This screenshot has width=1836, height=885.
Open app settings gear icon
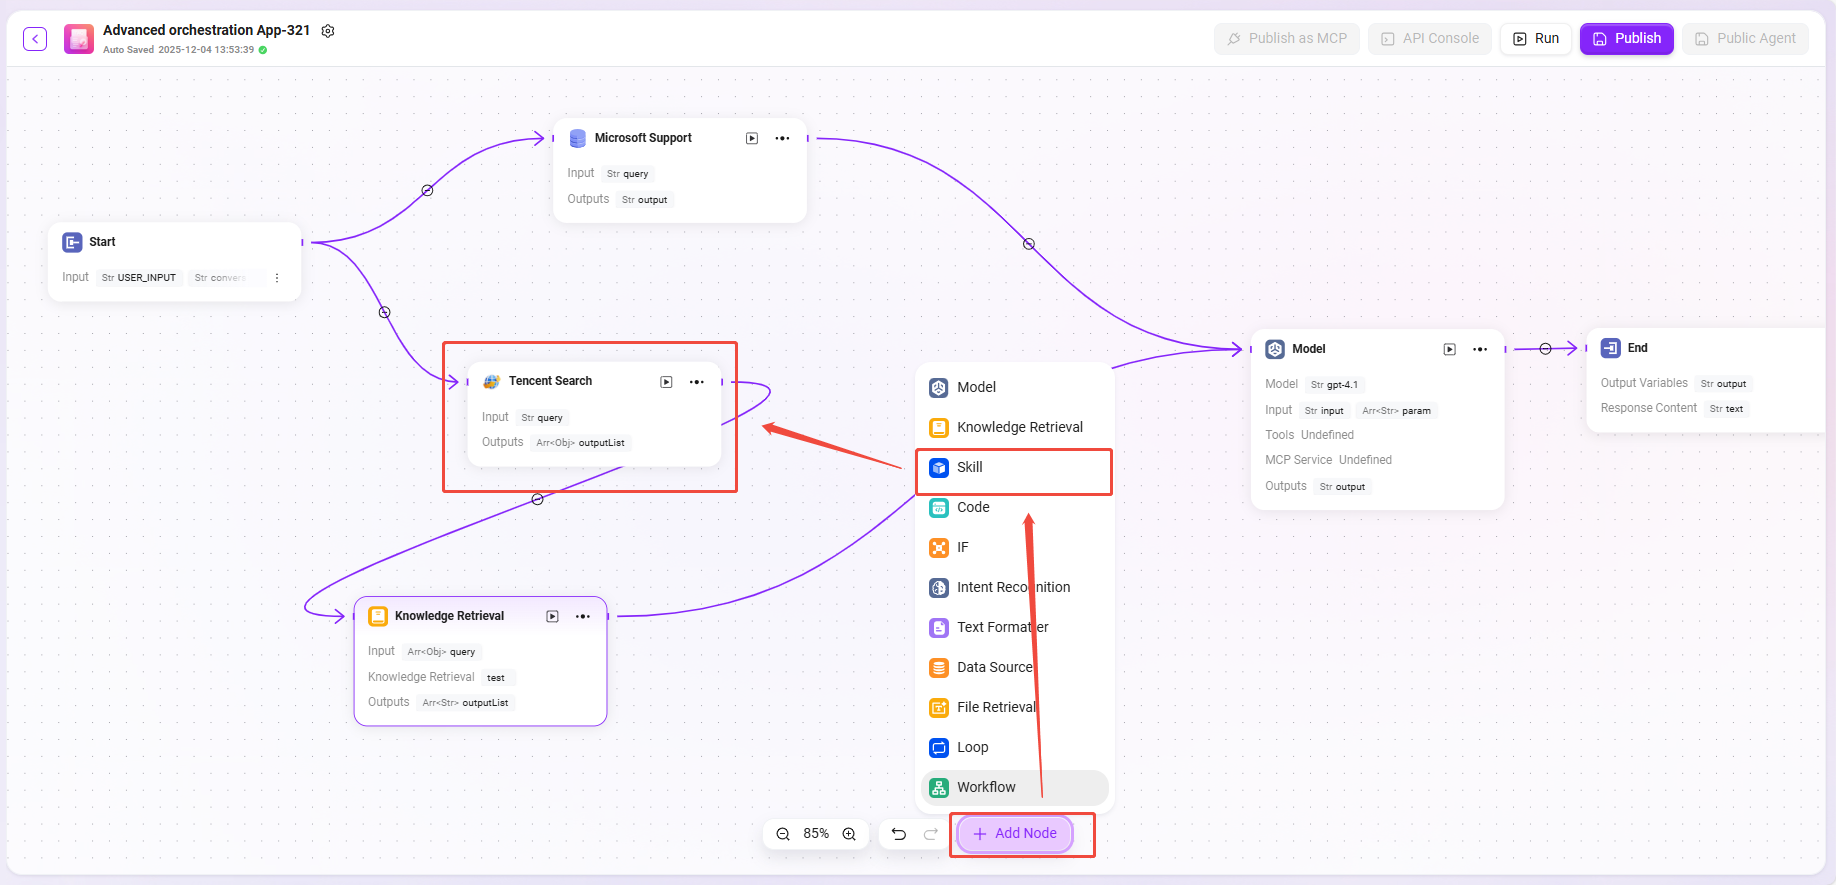pyautogui.click(x=328, y=31)
